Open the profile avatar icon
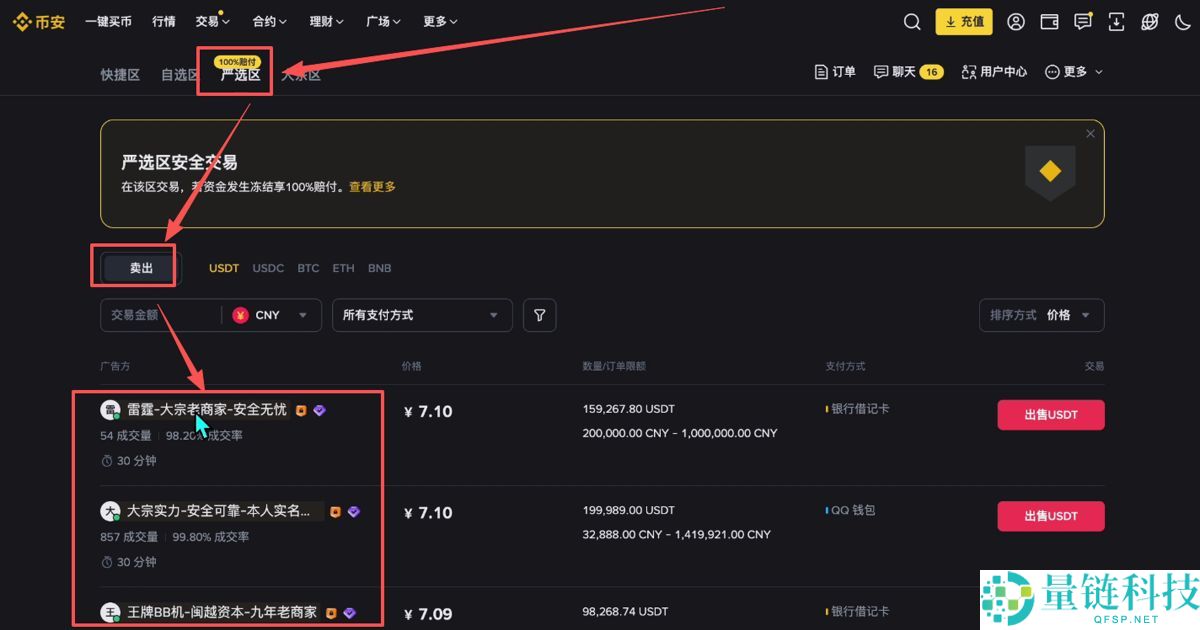Screen dimensions: 1200x630 point(1015,21)
